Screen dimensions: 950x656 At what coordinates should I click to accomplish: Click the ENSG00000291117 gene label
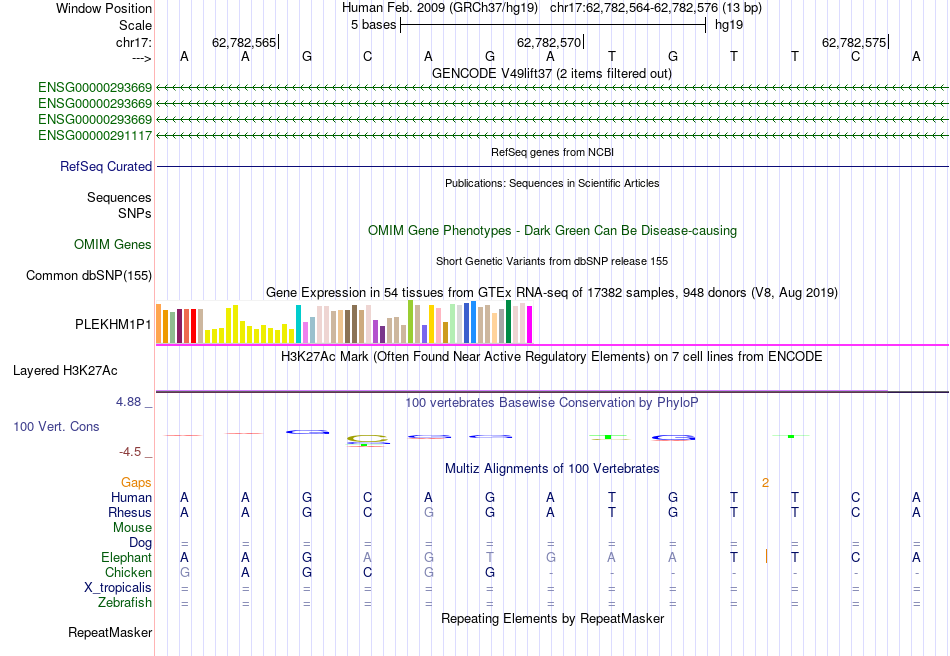95,135
